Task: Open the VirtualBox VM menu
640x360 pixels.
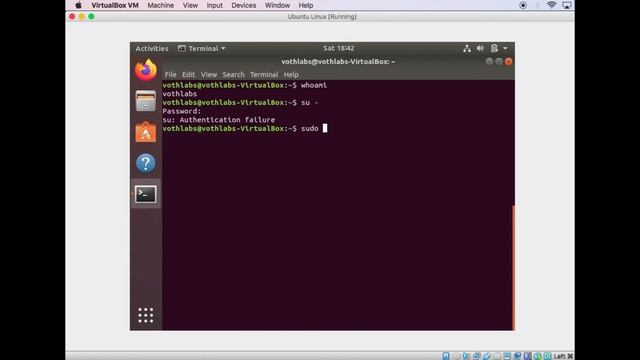Action: (115, 5)
